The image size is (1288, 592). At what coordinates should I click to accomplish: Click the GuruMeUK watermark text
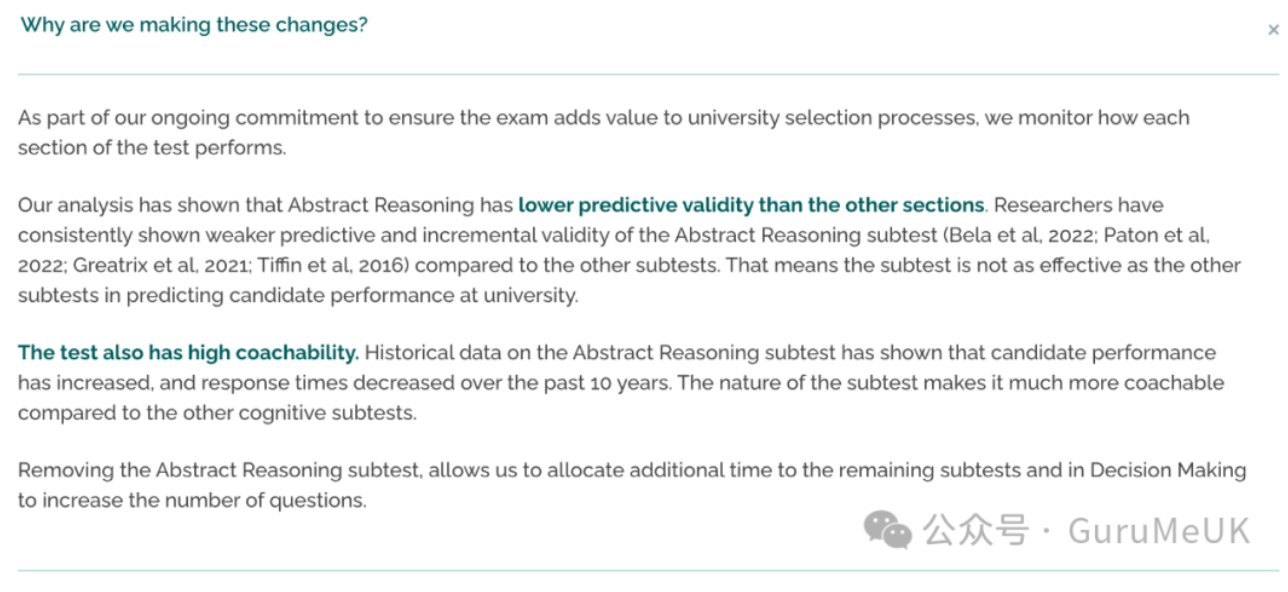1159,531
